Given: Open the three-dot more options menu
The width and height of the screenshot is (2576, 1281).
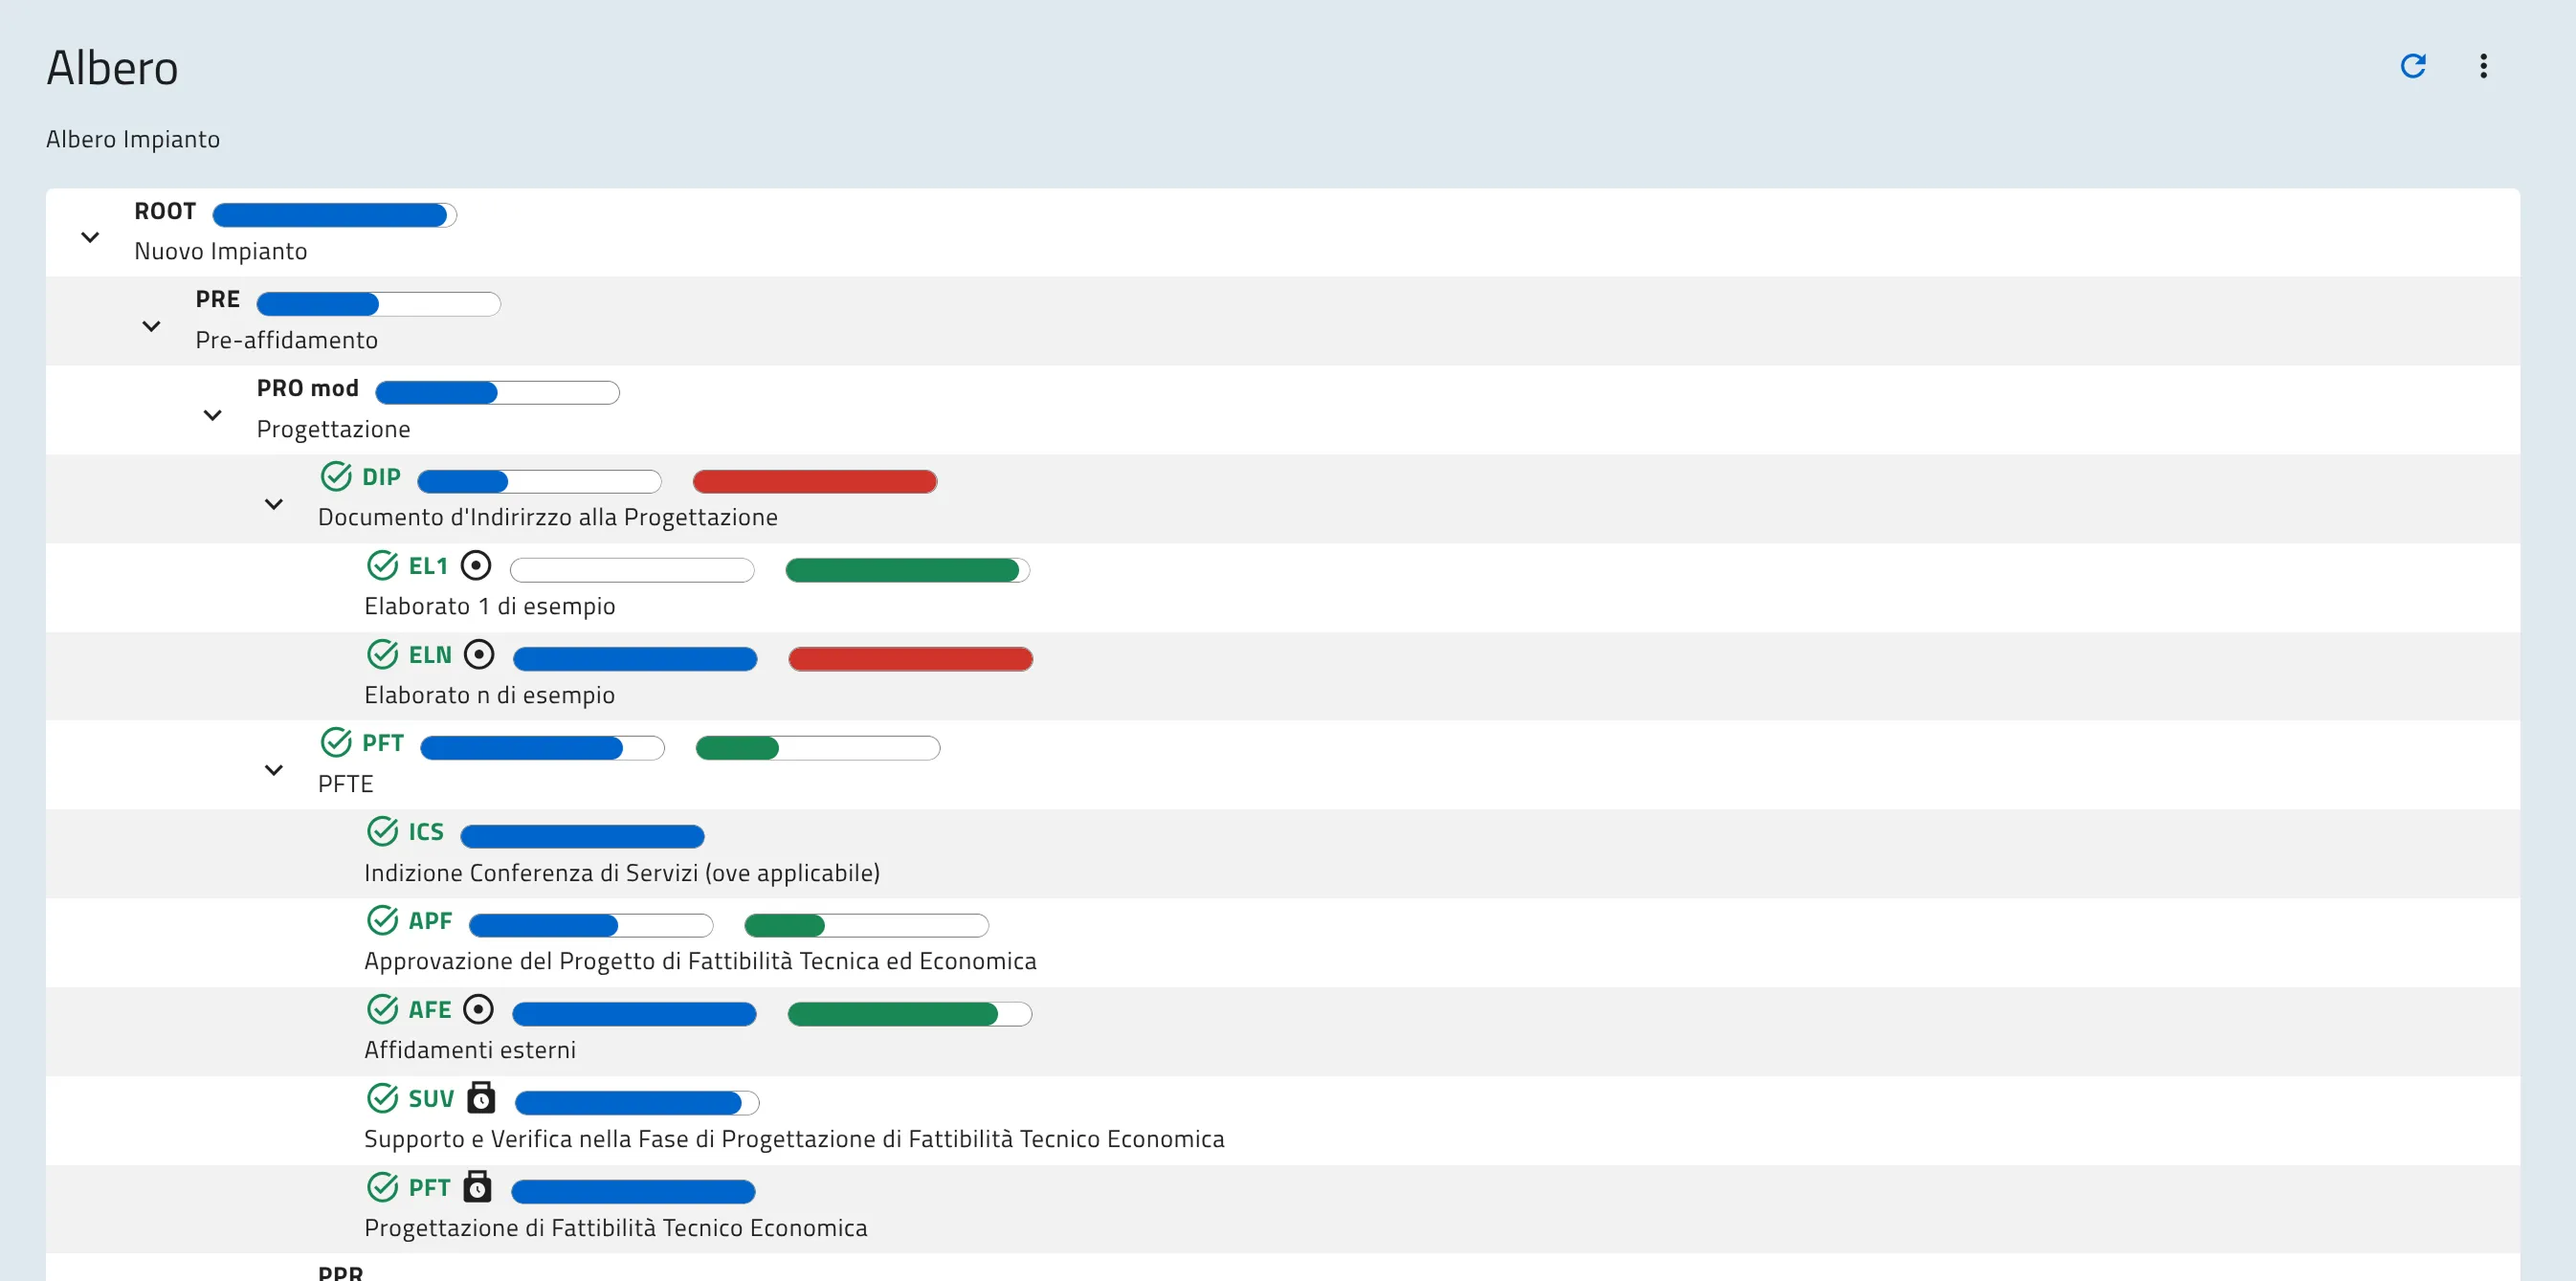Looking at the screenshot, I should point(2483,66).
